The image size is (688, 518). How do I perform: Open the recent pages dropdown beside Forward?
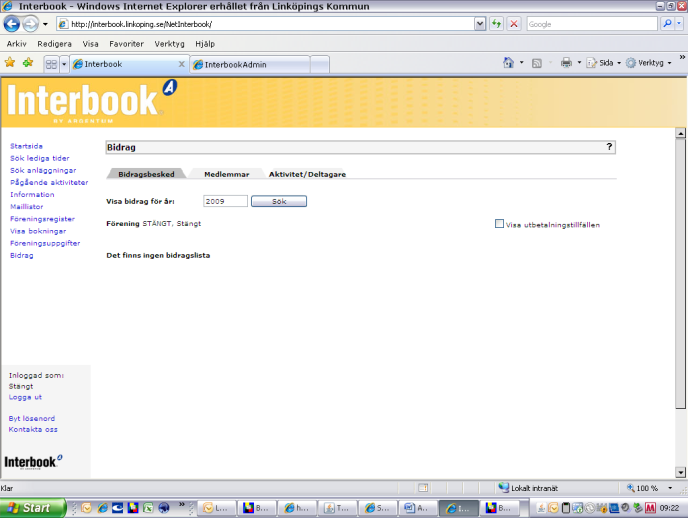[x=45, y=24]
